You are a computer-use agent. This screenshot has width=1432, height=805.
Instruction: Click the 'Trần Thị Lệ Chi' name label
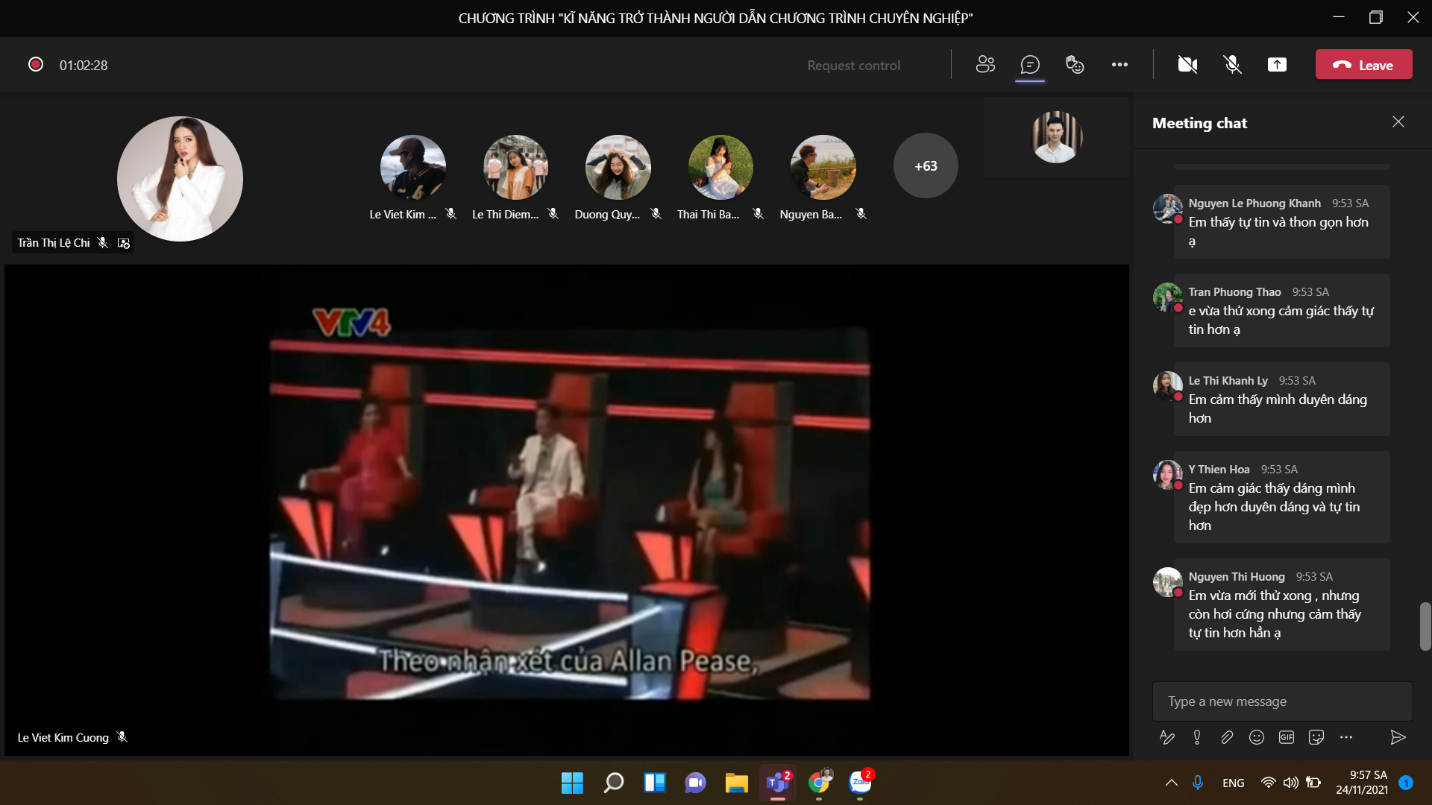click(x=53, y=243)
